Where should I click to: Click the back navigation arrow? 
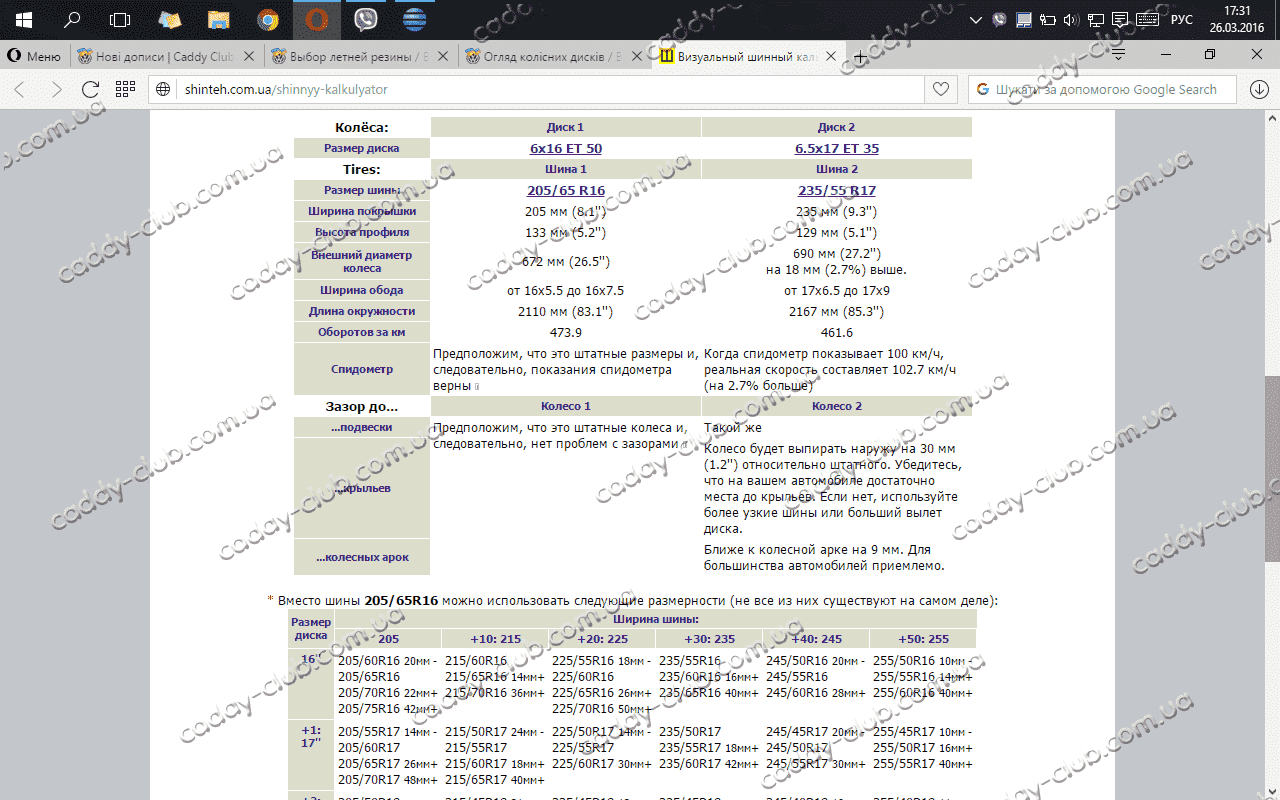click(20, 89)
